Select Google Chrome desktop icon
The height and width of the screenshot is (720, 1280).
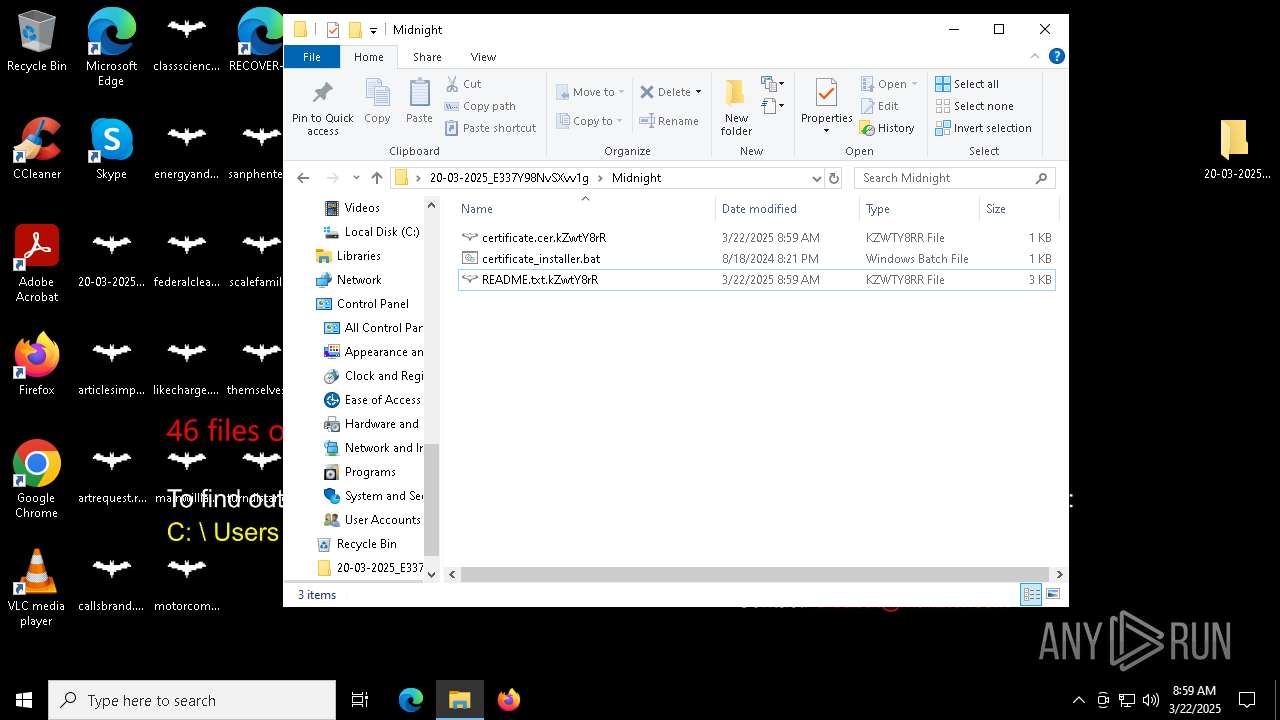pyautogui.click(x=37, y=479)
